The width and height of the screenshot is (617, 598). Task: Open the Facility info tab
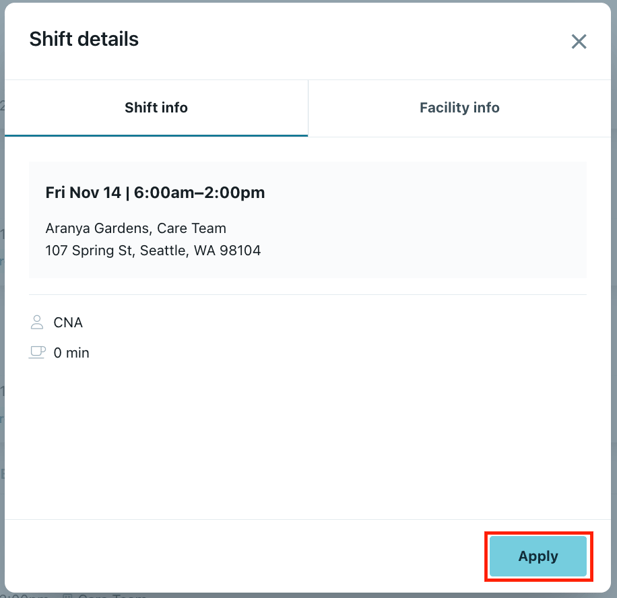pyautogui.click(x=459, y=108)
